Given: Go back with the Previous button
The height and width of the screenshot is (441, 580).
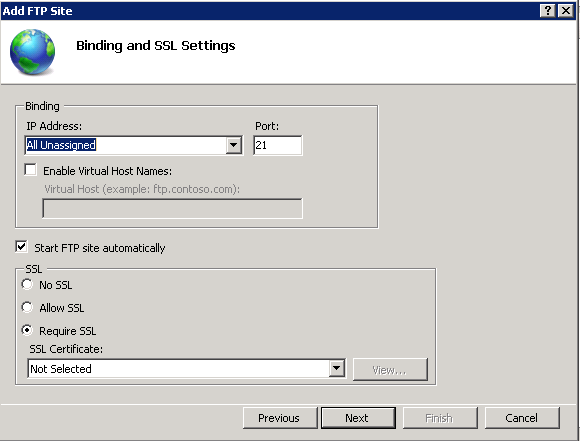Looking at the screenshot, I should [280, 418].
